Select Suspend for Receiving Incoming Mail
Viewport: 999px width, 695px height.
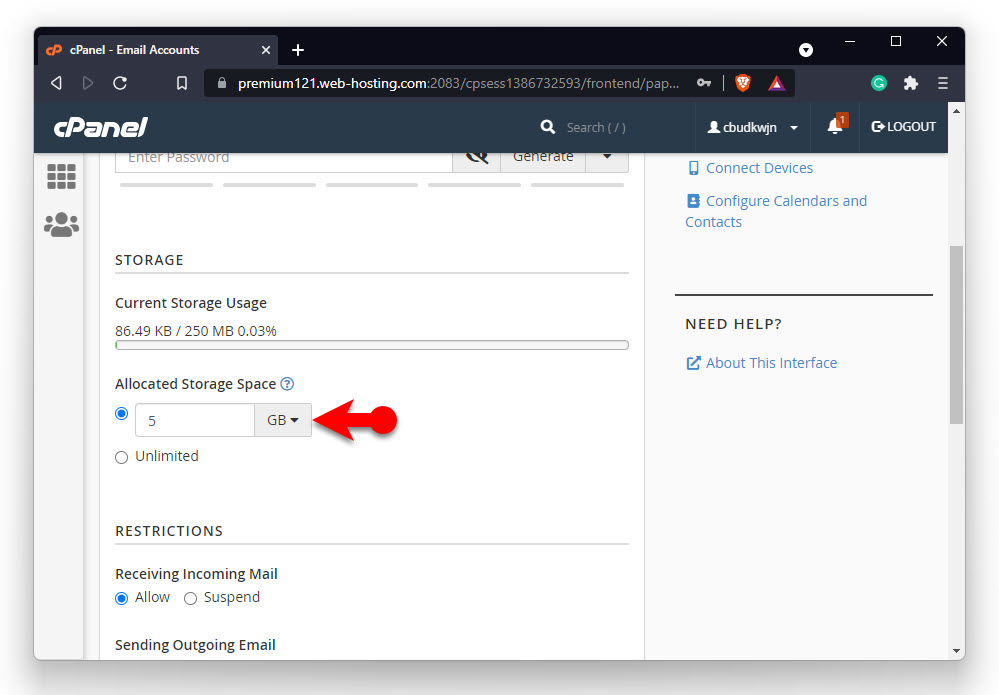coord(190,598)
